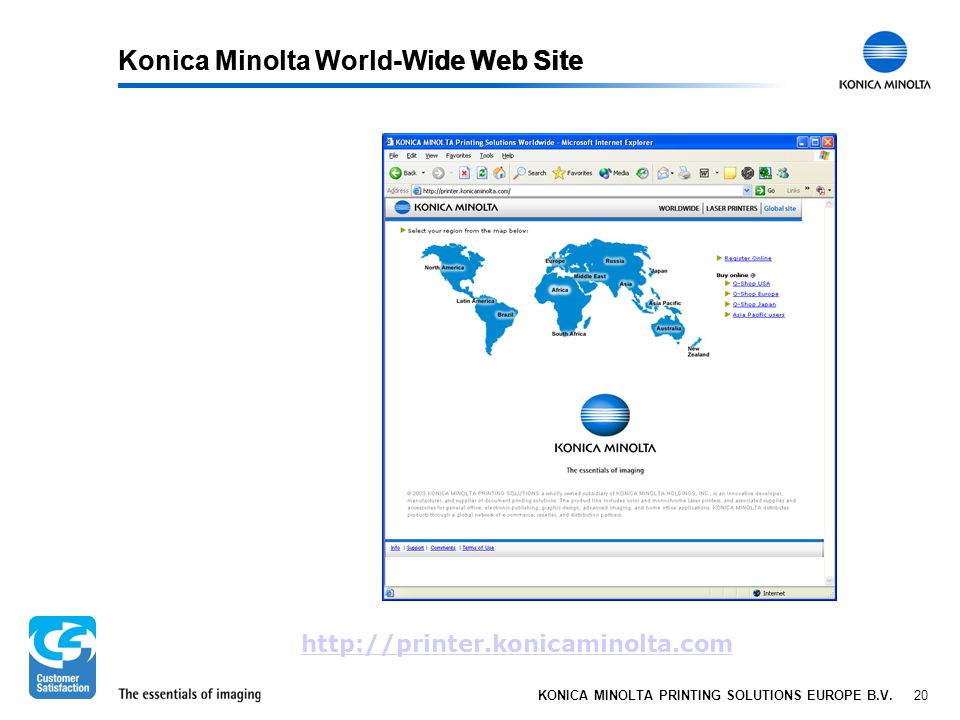This screenshot has width=960, height=720.
Task: Select Japan on the map
Action: click(659, 271)
